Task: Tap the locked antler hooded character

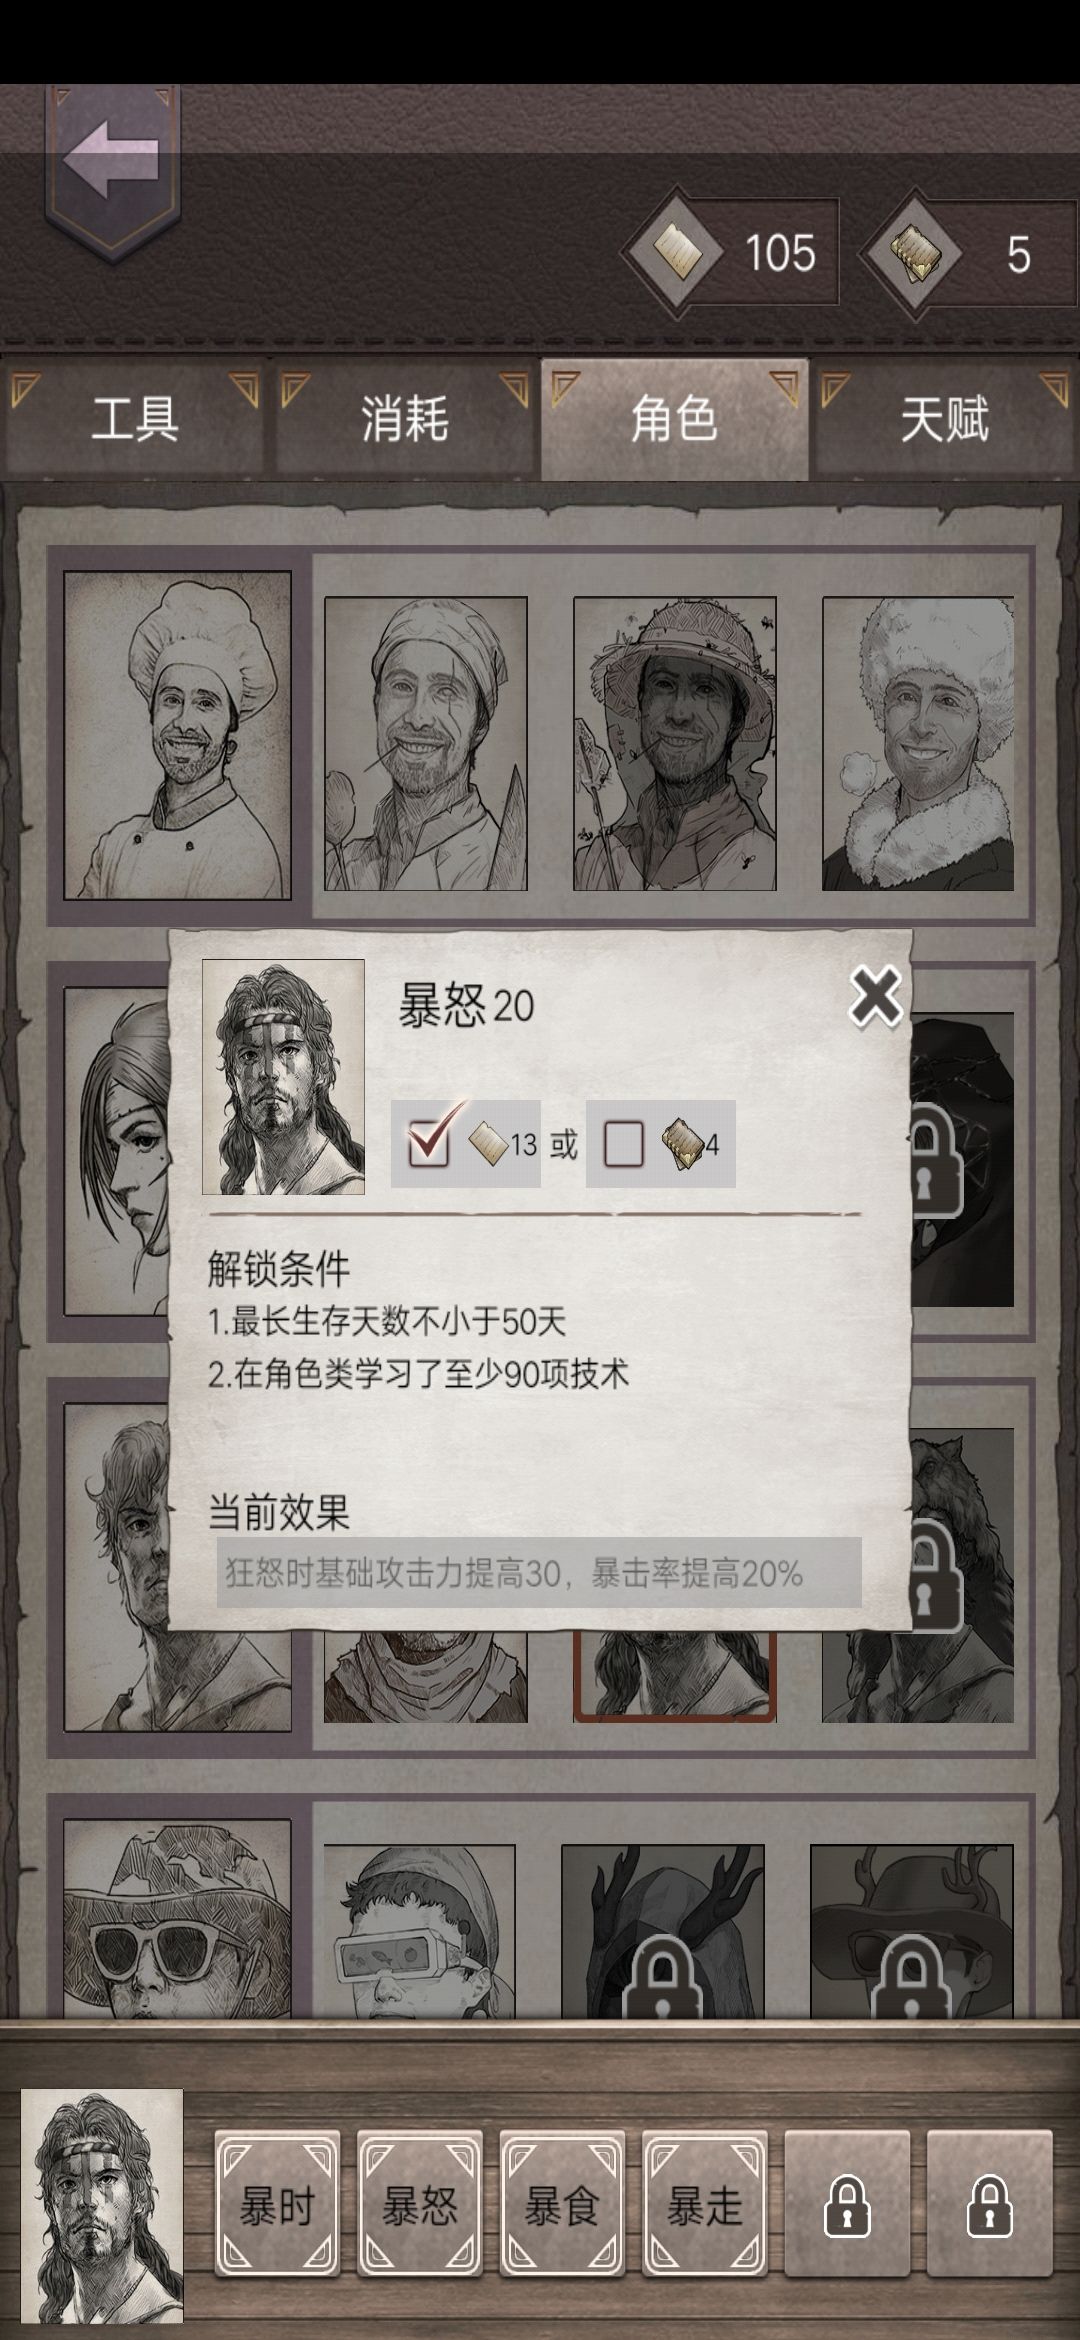Action: [x=662, y=1930]
